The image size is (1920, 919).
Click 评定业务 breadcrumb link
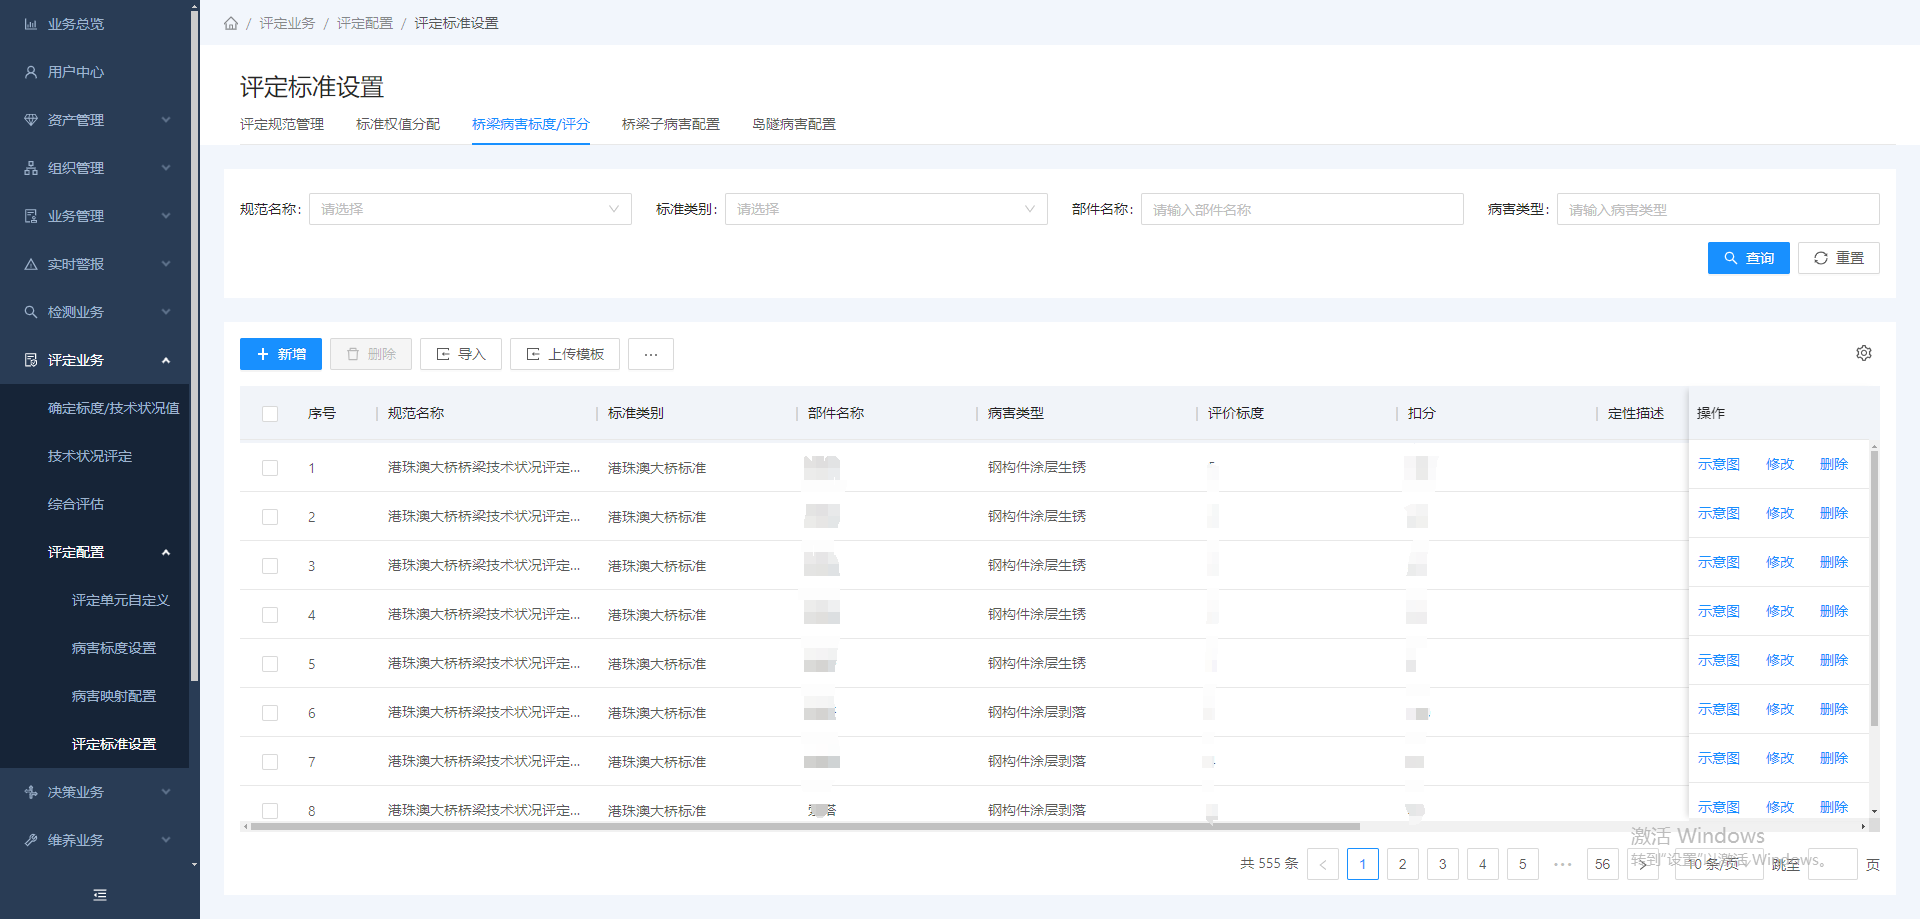(x=287, y=23)
